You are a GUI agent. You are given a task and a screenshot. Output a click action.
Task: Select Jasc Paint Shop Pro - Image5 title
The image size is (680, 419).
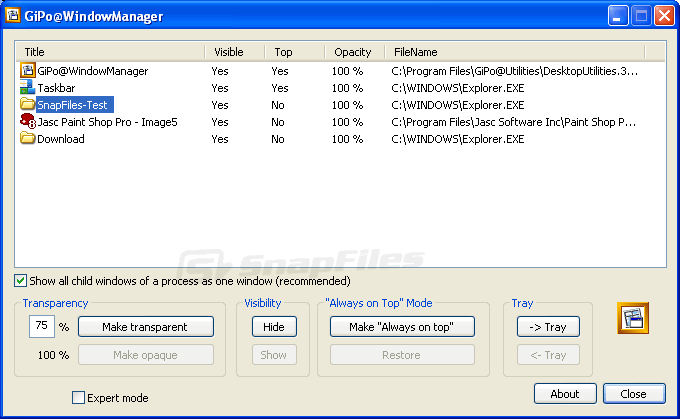point(108,122)
